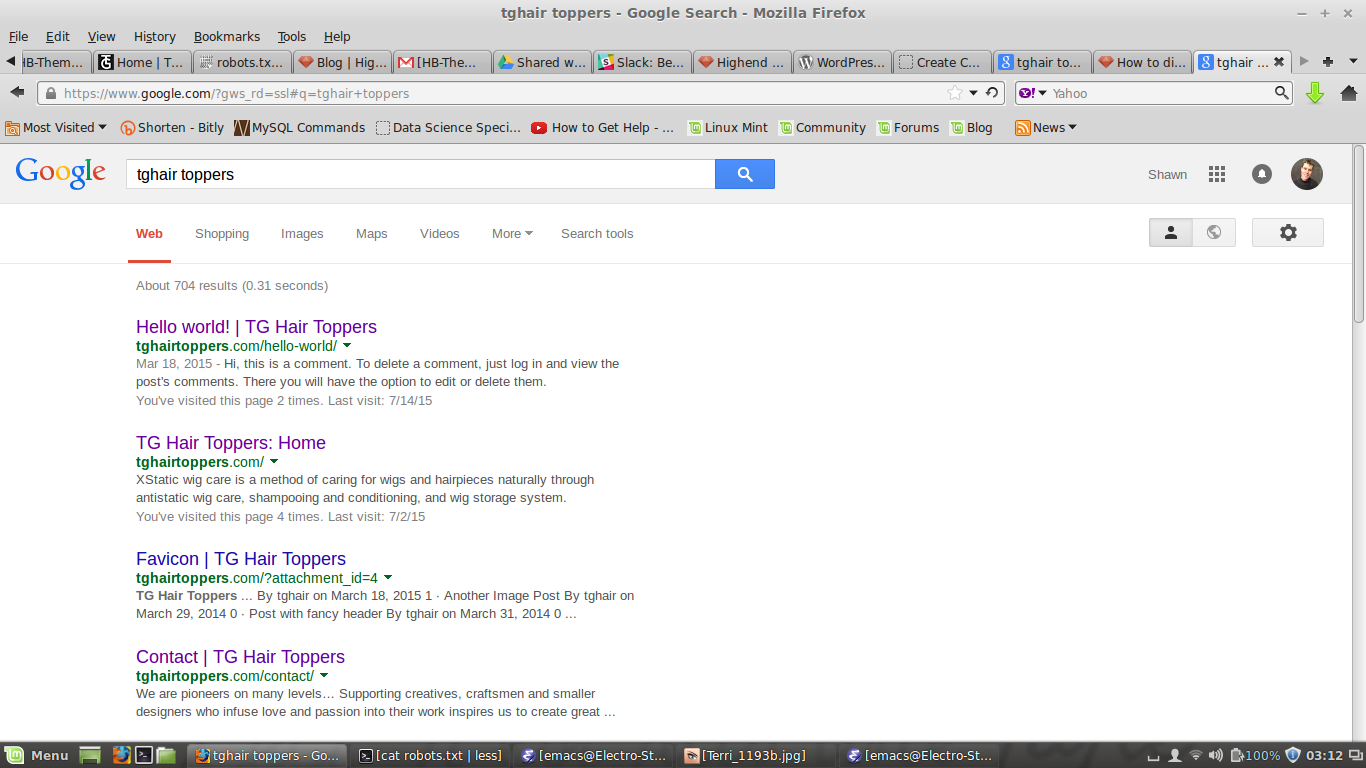The width and height of the screenshot is (1366, 768).
Task: Select the Maps search tab
Action: pyautogui.click(x=371, y=233)
